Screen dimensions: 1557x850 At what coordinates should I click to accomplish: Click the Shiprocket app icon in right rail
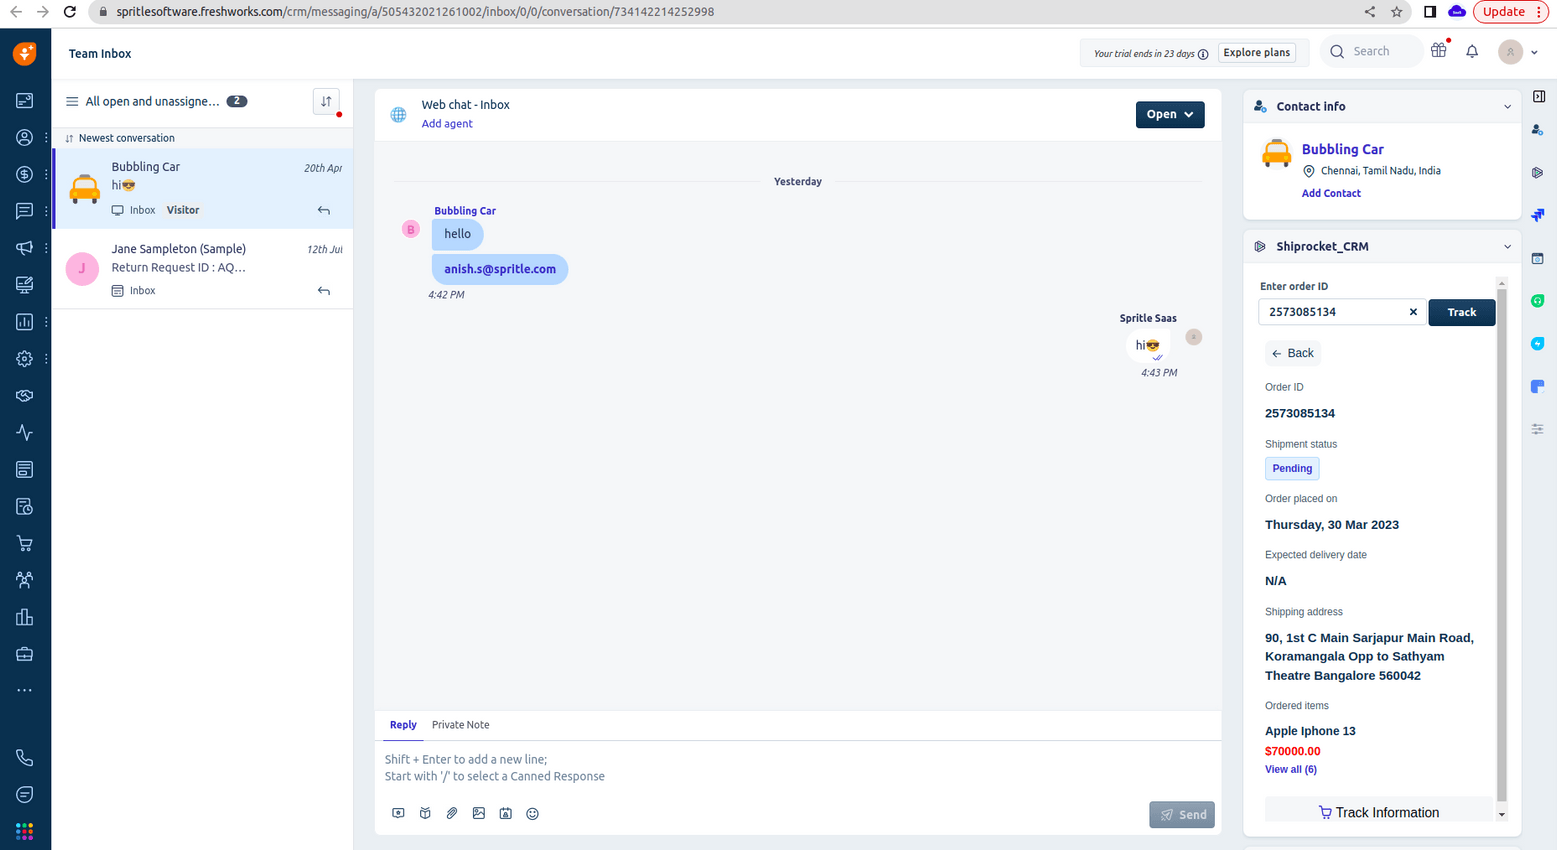(x=1538, y=173)
